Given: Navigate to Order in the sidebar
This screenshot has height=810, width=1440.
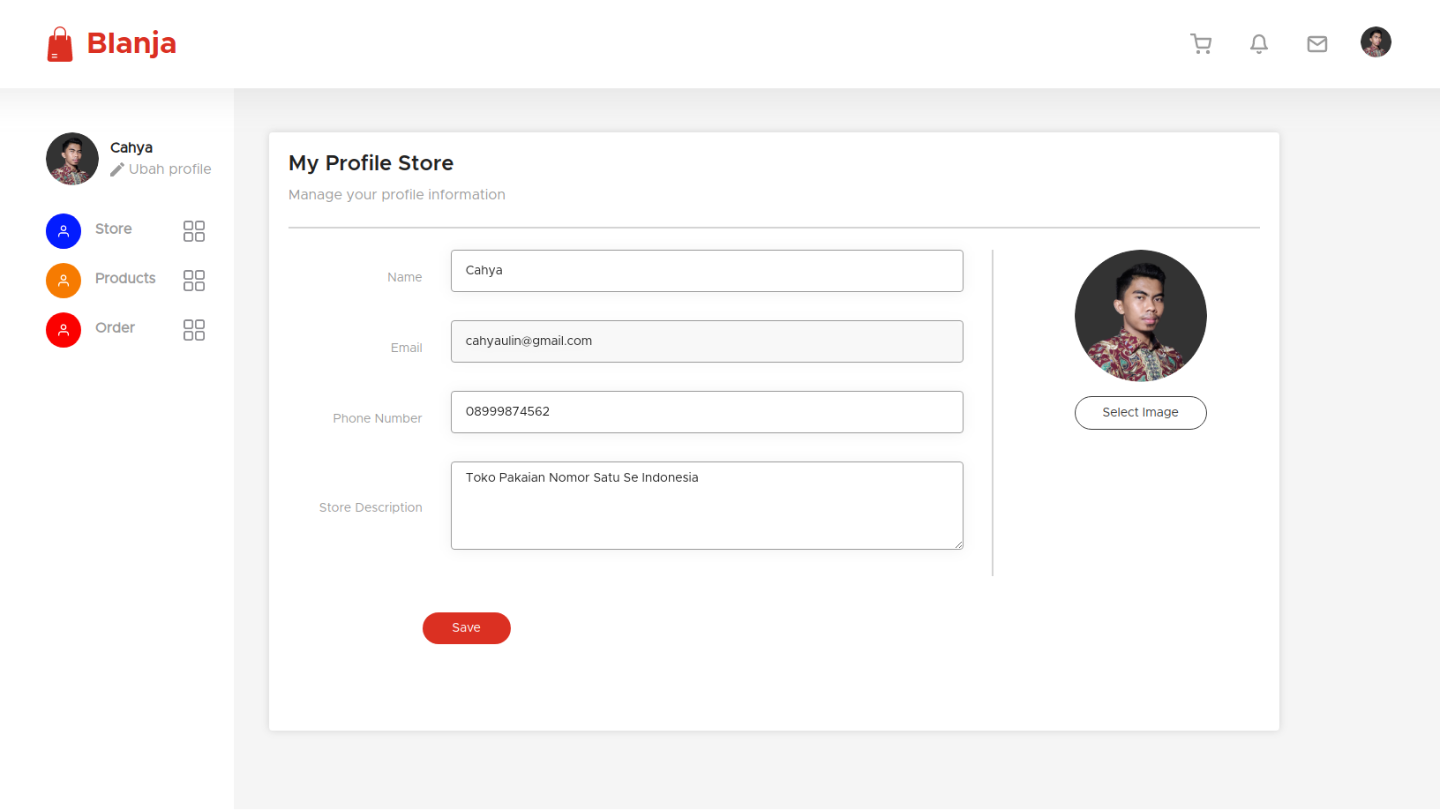Looking at the screenshot, I should (115, 327).
